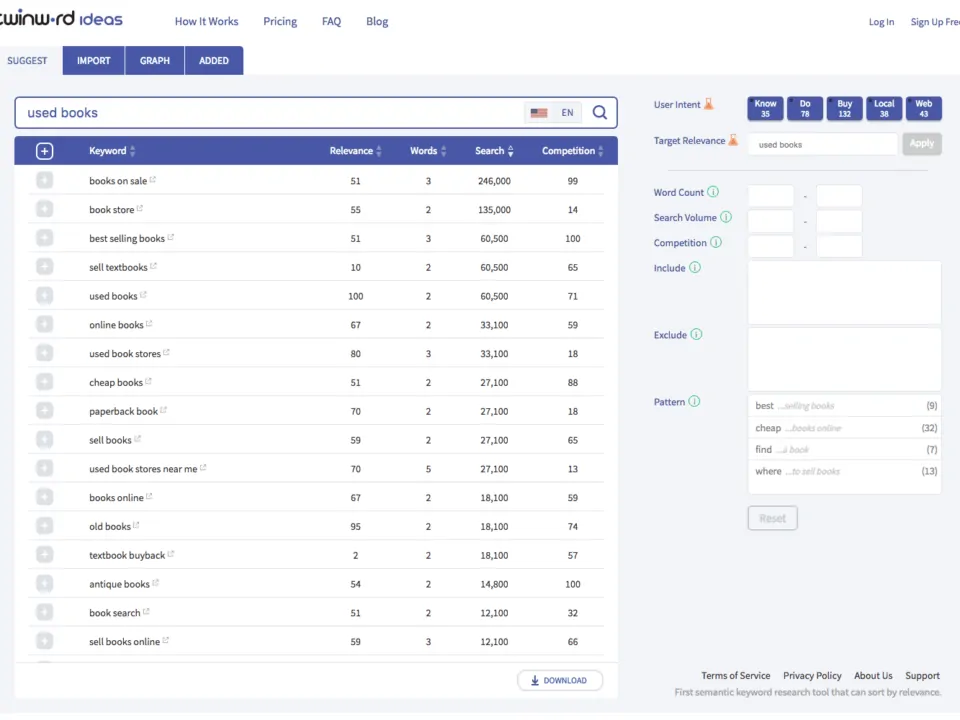Toggle the Web intent filter
960x720 pixels.
coord(924,108)
